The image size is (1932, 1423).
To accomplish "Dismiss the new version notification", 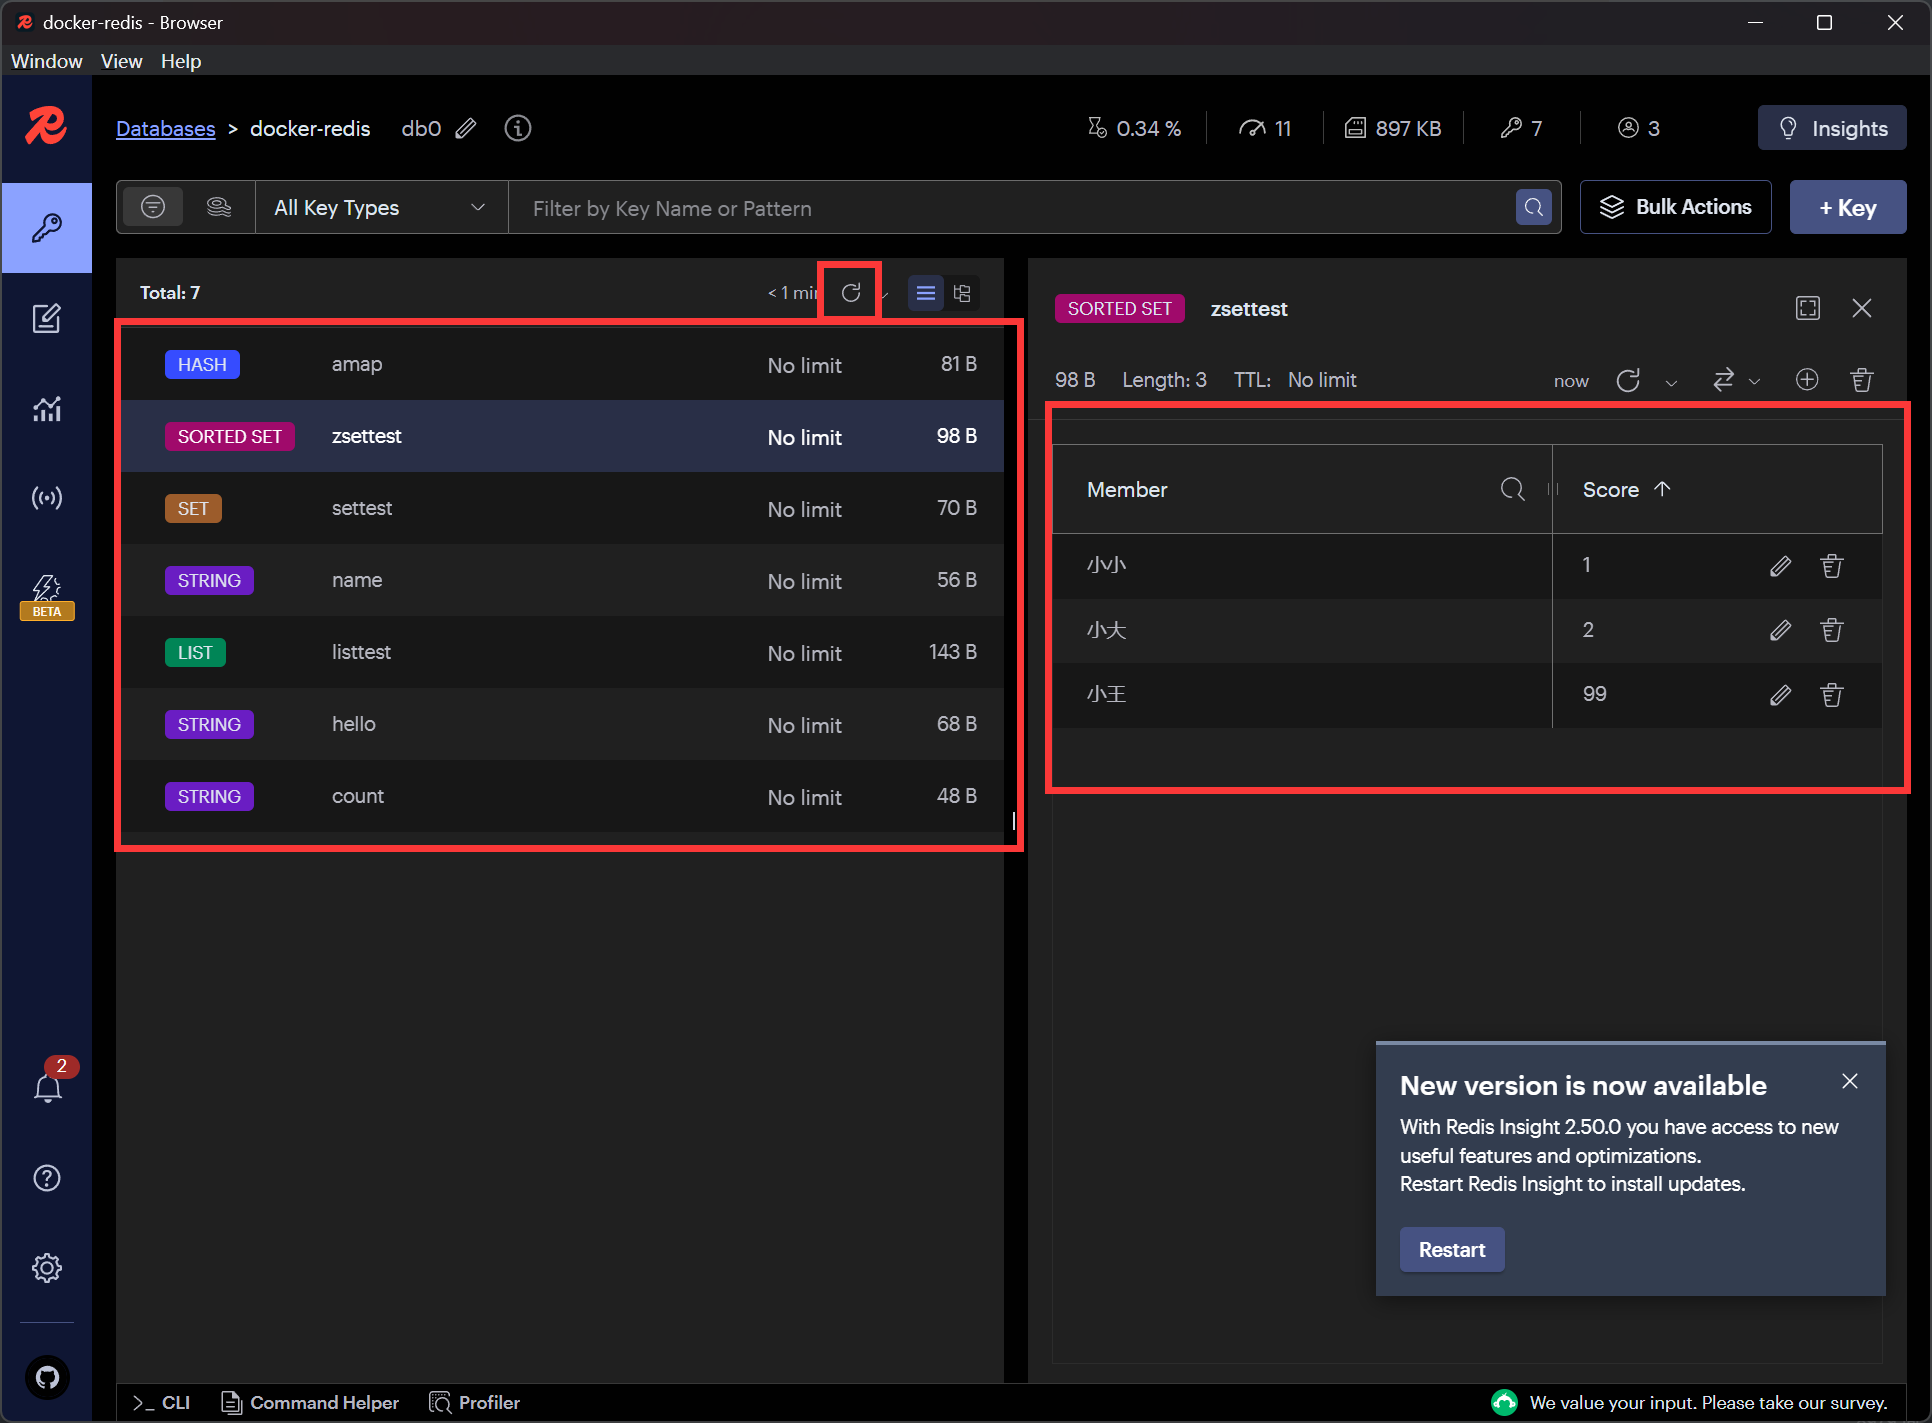I will click(1850, 1081).
